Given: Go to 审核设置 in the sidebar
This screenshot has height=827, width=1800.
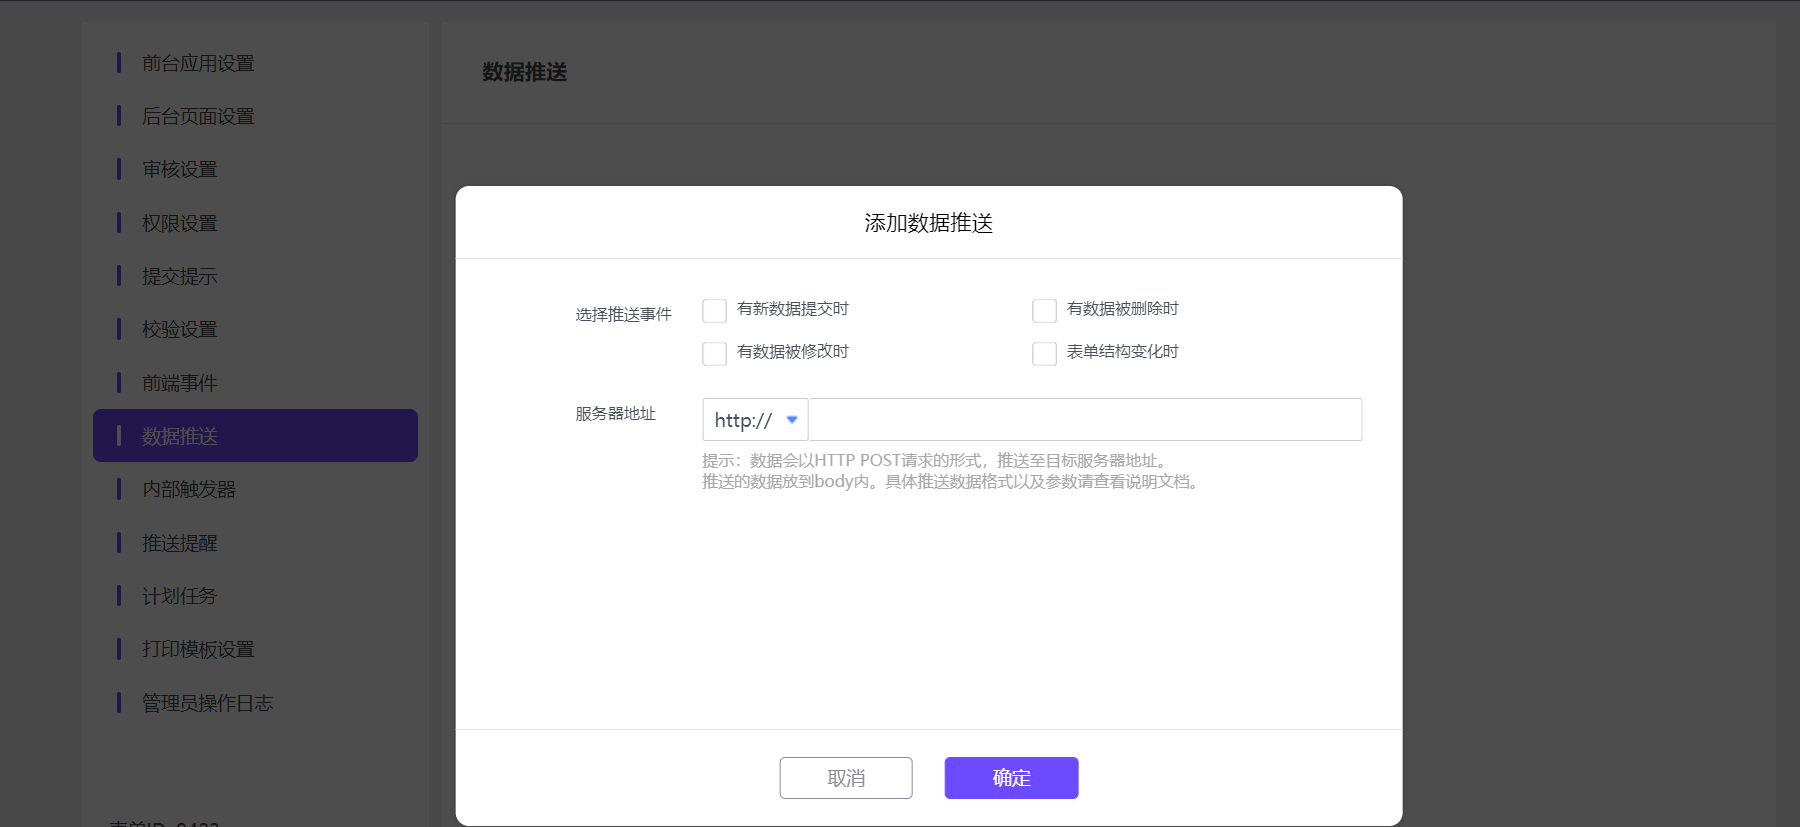Looking at the screenshot, I should coord(180,170).
